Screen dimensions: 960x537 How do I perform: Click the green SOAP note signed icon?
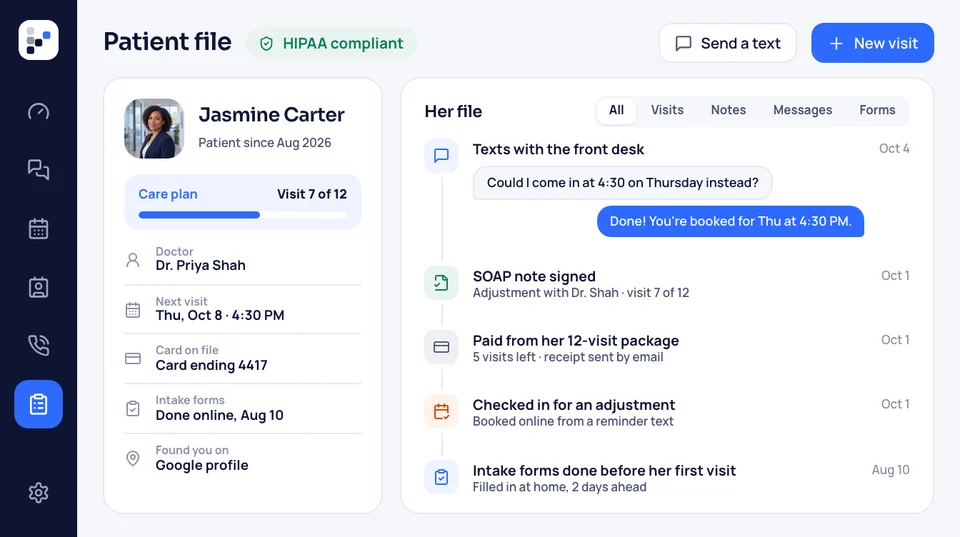(x=441, y=283)
